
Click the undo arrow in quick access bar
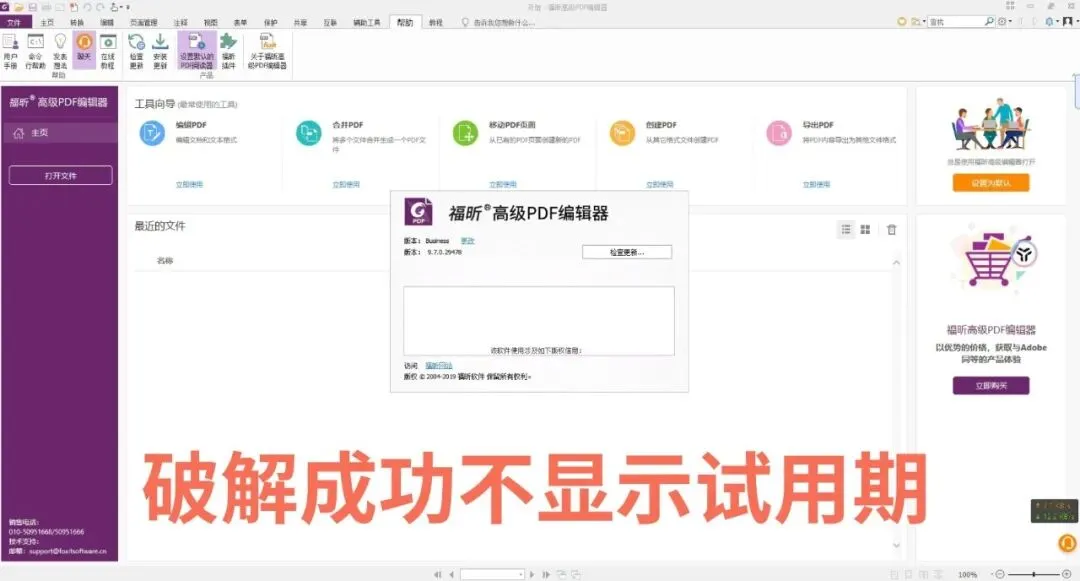(x=87, y=7)
